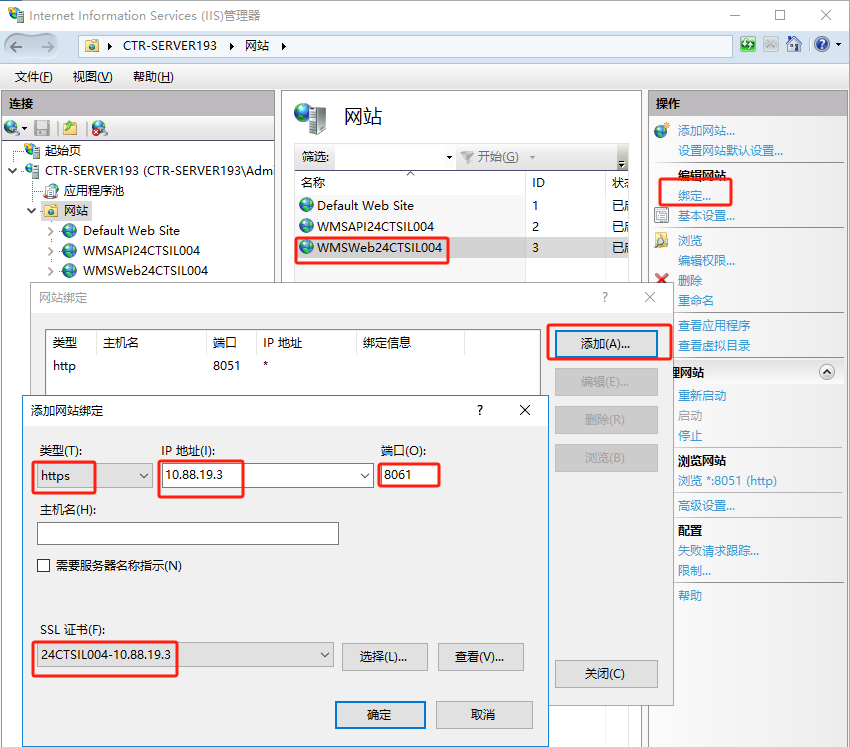Click the save icon in the Connections toolbar
Screen dimensions: 850x747
coord(42,128)
